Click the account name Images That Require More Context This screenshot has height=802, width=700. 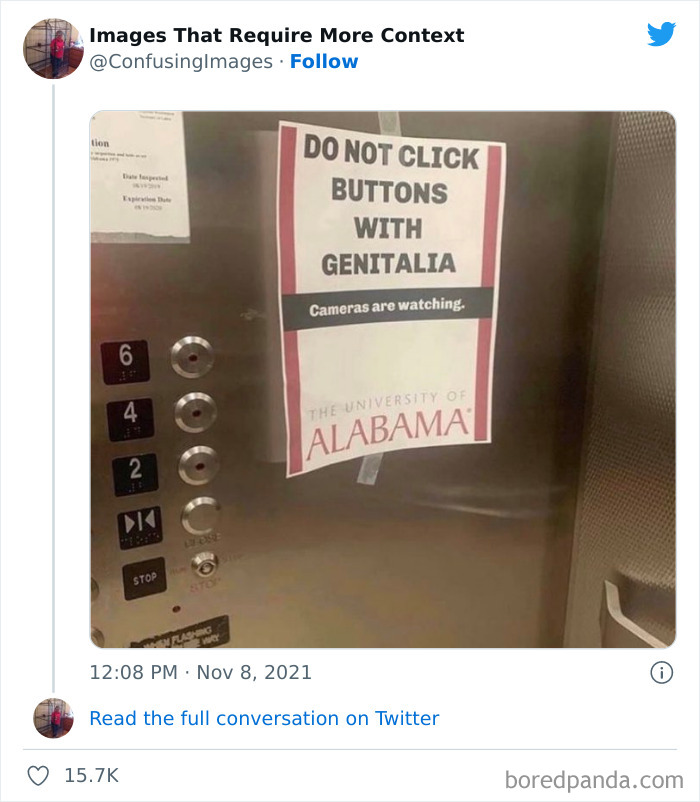click(277, 35)
